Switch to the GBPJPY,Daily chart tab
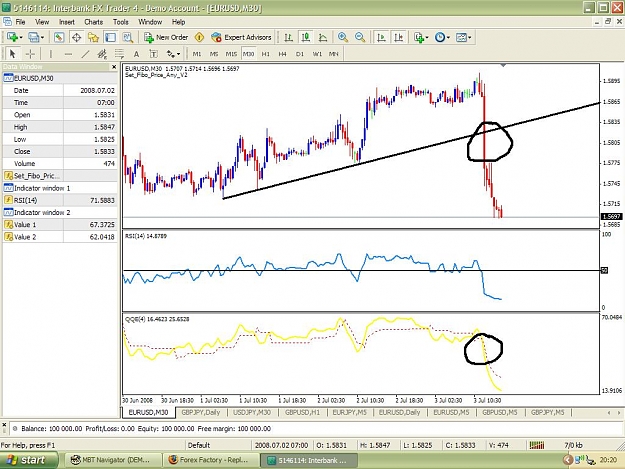 coord(201,412)
